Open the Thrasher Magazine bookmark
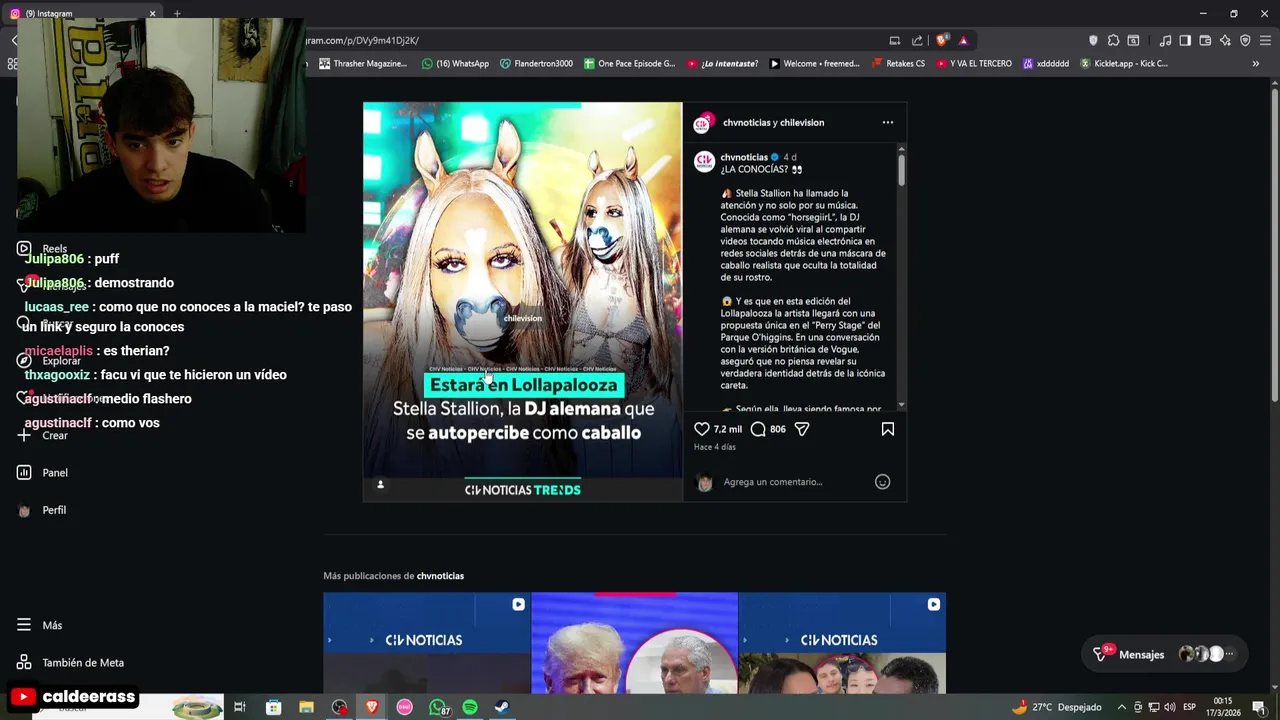The height and width of the screenshot is (720, 1280). coord(363,64)
